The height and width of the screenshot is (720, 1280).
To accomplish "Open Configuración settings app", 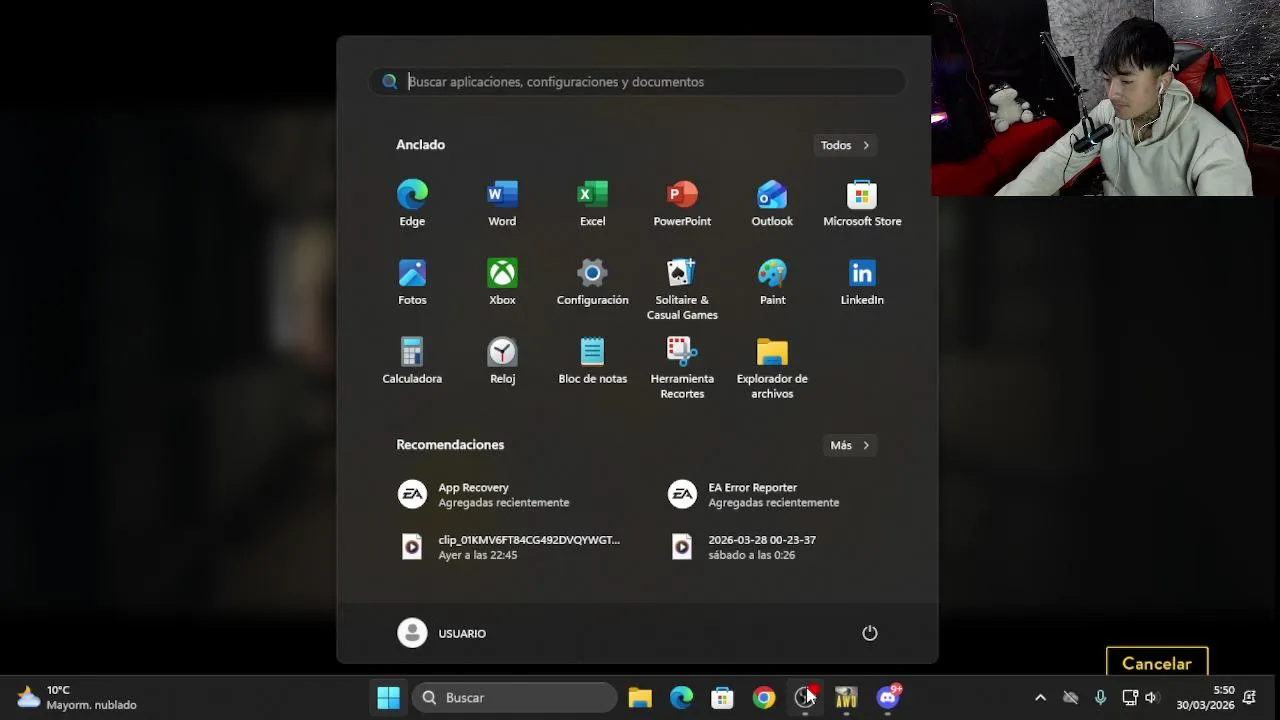I will (592, 282).
